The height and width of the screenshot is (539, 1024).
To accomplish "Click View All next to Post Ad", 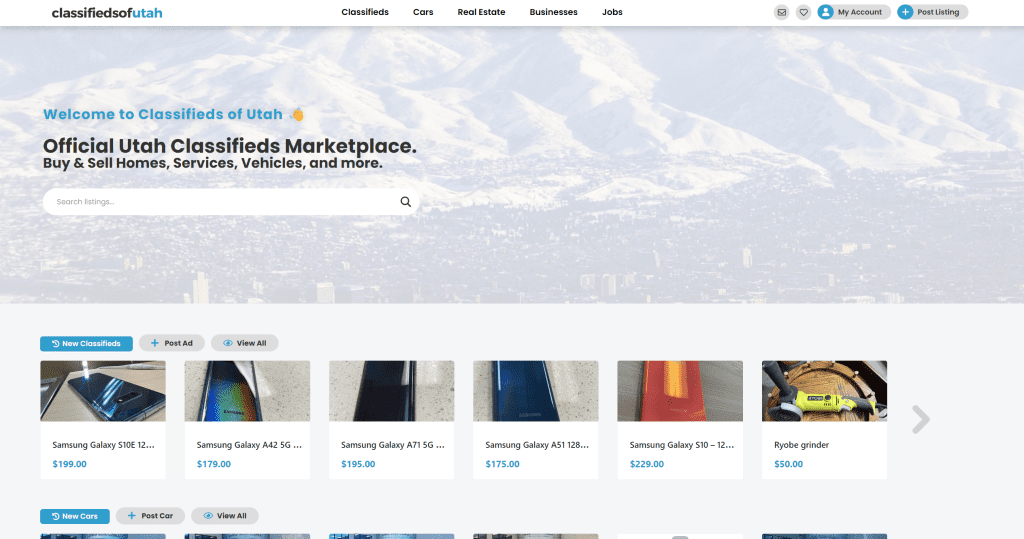I will pyautogui.click(x=245, y=343).
